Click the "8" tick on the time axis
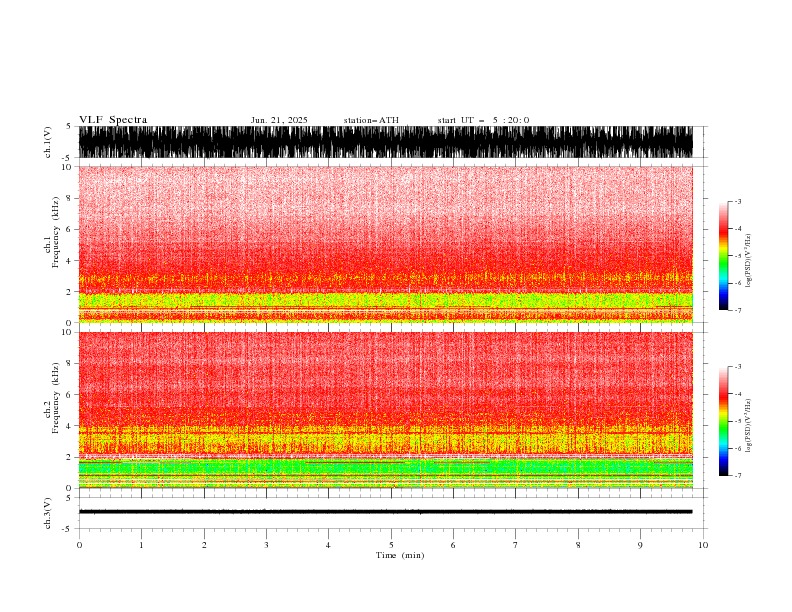The height and width of the screenshot is (612, 792). pyautogui.click(x=578, y=545)
